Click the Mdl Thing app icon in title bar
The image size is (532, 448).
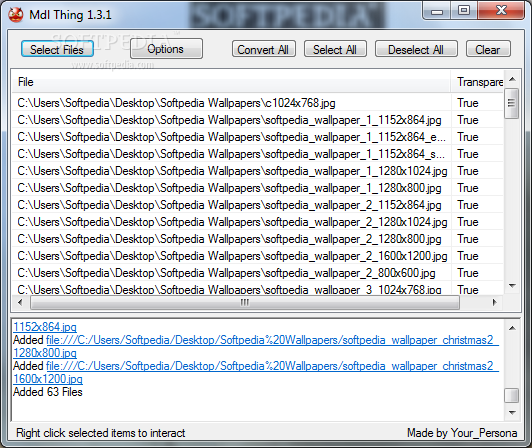point(16,15)
